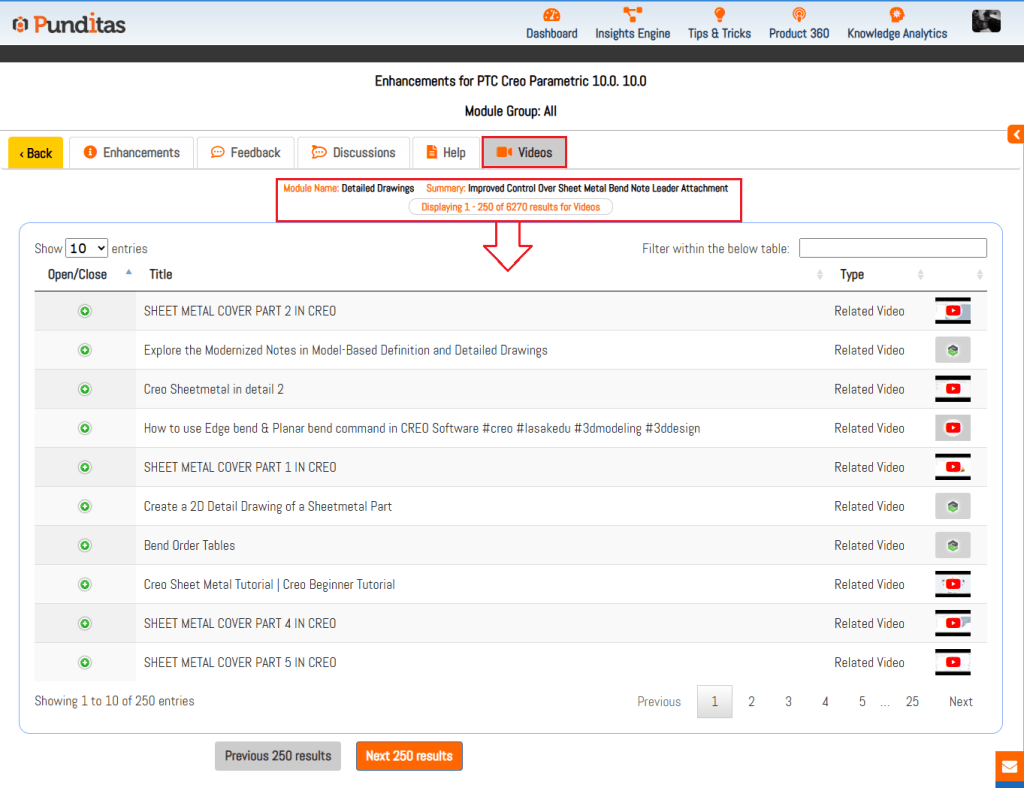Click the Next 250 results button

tap(409, 756)
